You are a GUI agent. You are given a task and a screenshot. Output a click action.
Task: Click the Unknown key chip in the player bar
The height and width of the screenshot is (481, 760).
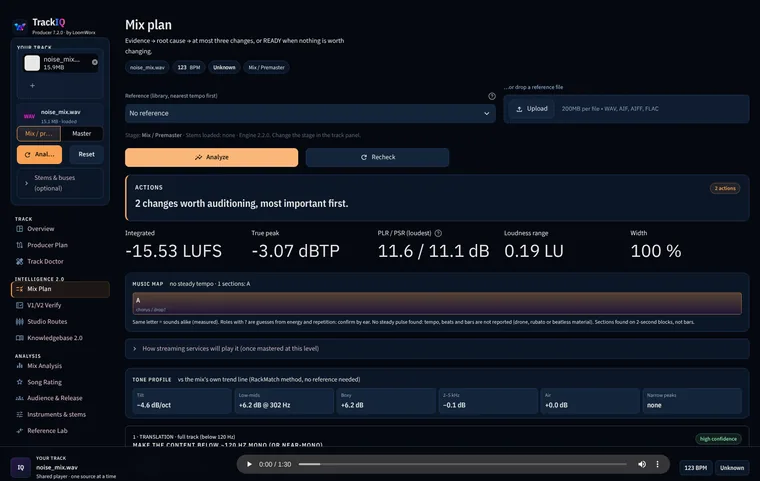click(x=731, y=468)
